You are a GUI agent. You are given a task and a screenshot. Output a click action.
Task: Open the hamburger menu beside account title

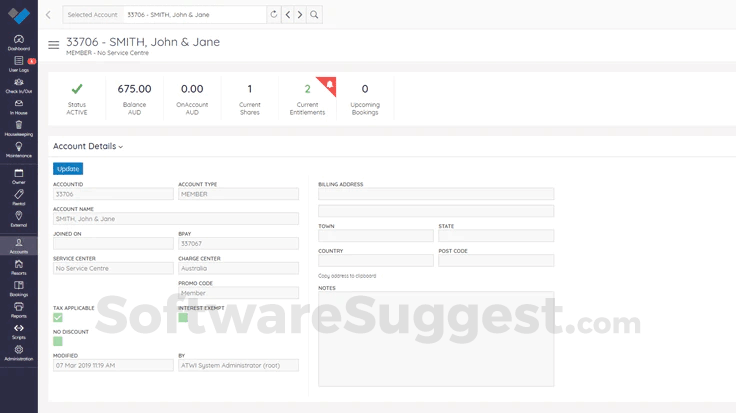coord(54,45)
